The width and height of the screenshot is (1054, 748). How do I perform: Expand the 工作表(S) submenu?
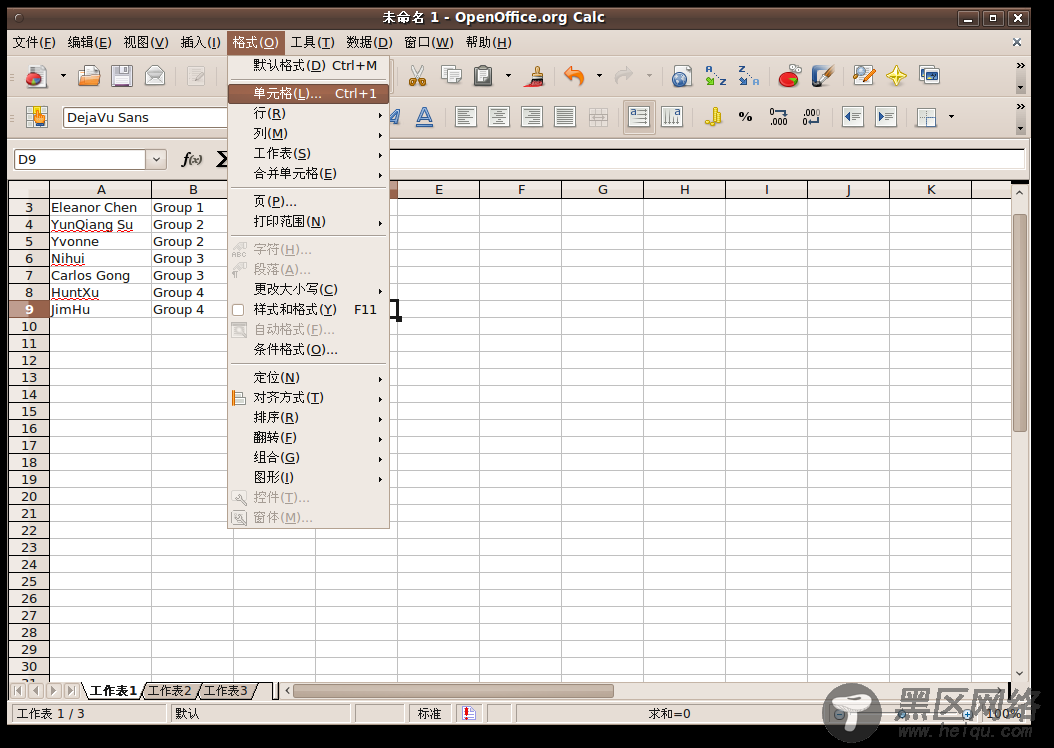click(309, 154)
